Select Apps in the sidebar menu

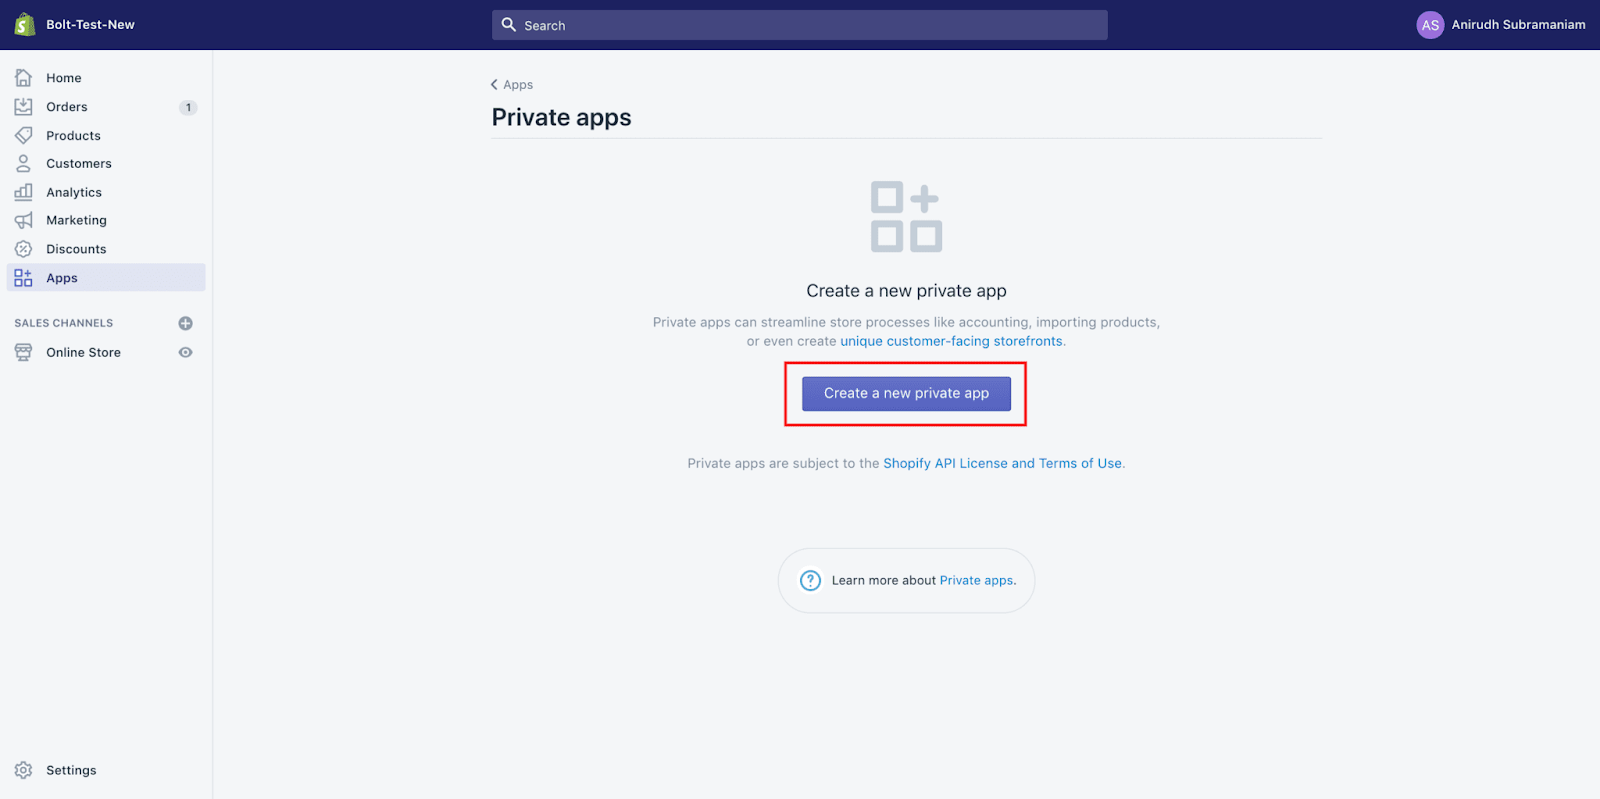click(x=106, y=278)
